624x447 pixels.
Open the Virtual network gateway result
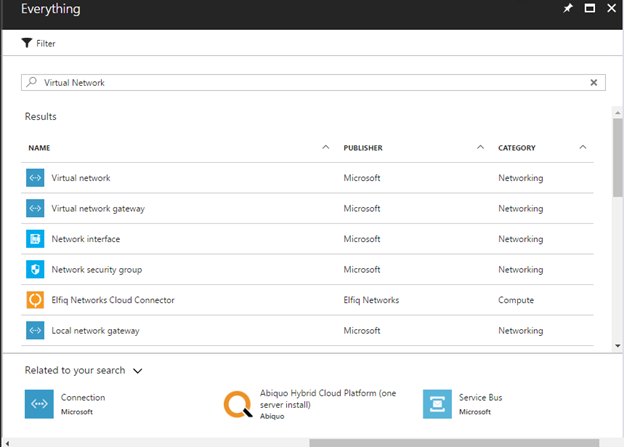click(98, 209)
